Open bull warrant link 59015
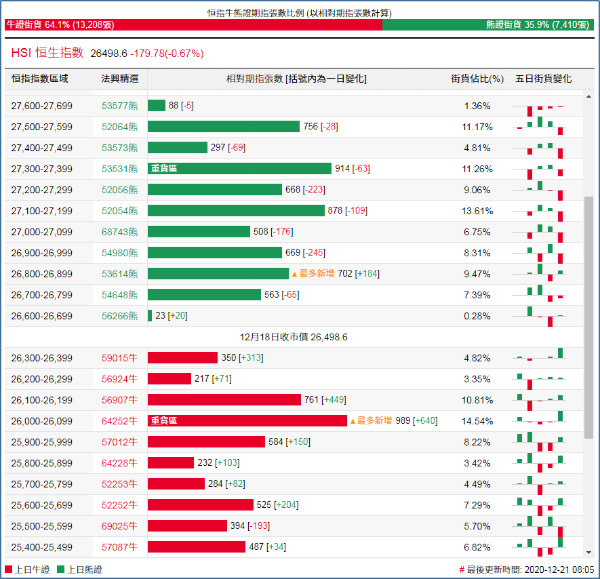Viewport: 600px width, 579px height. click(x=119, y=358)
